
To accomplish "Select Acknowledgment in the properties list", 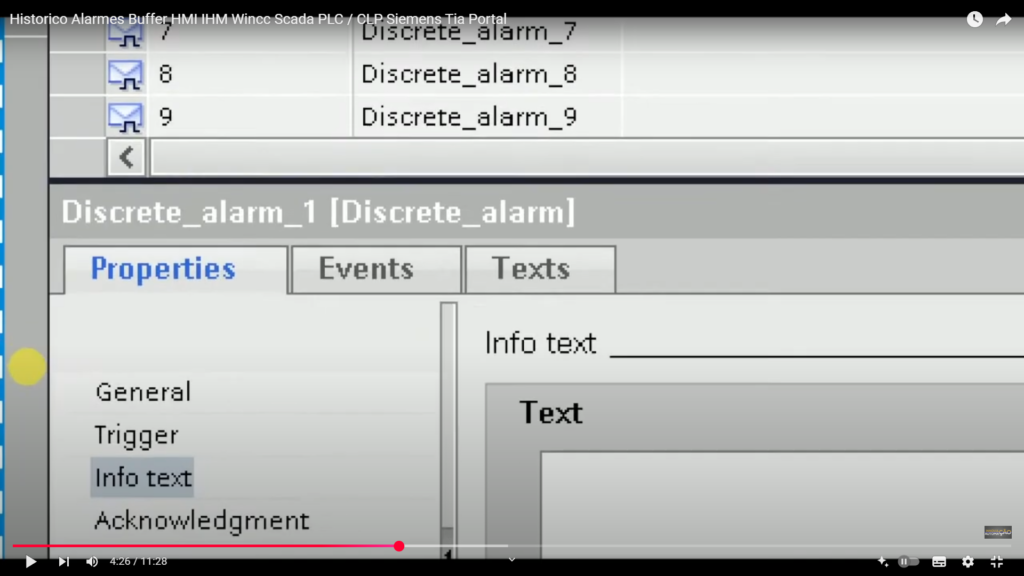I will [x=201, y=520].
